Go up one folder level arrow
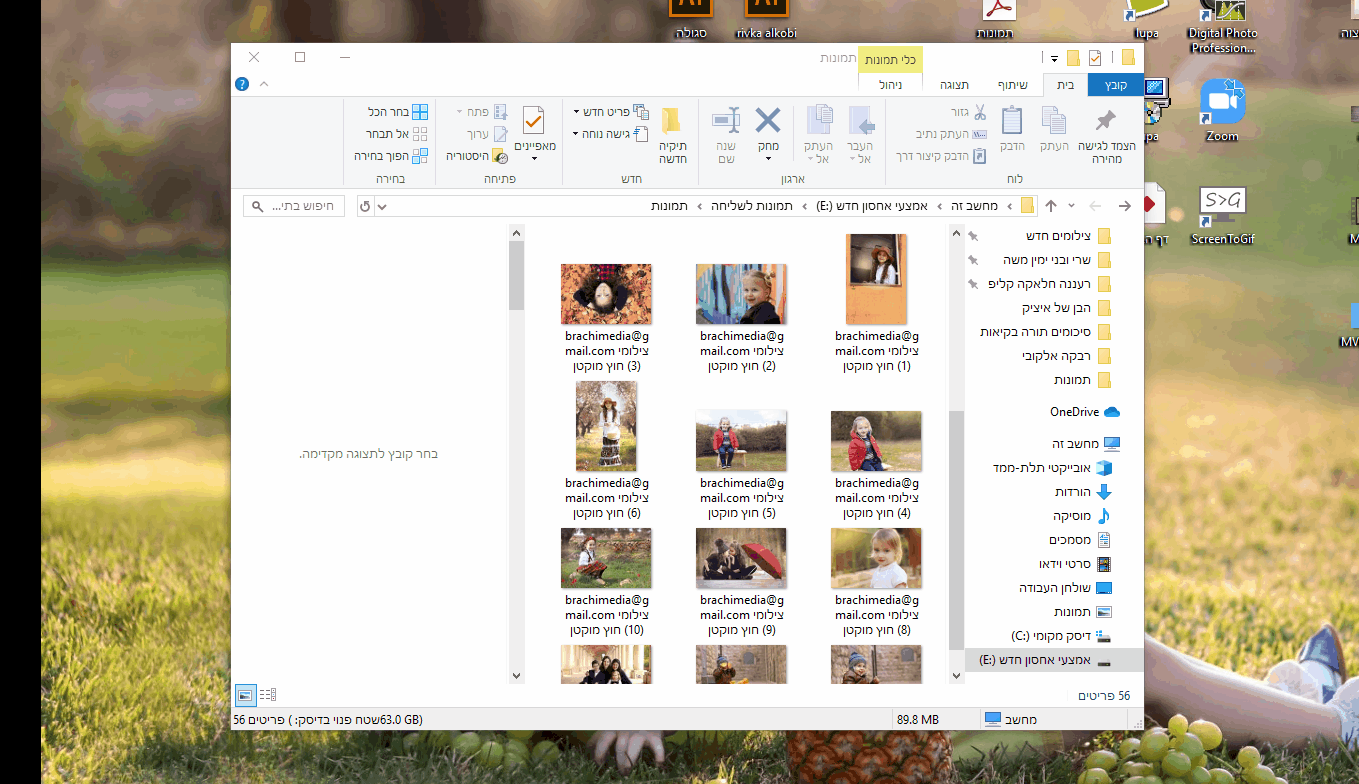 [1051, 206]
